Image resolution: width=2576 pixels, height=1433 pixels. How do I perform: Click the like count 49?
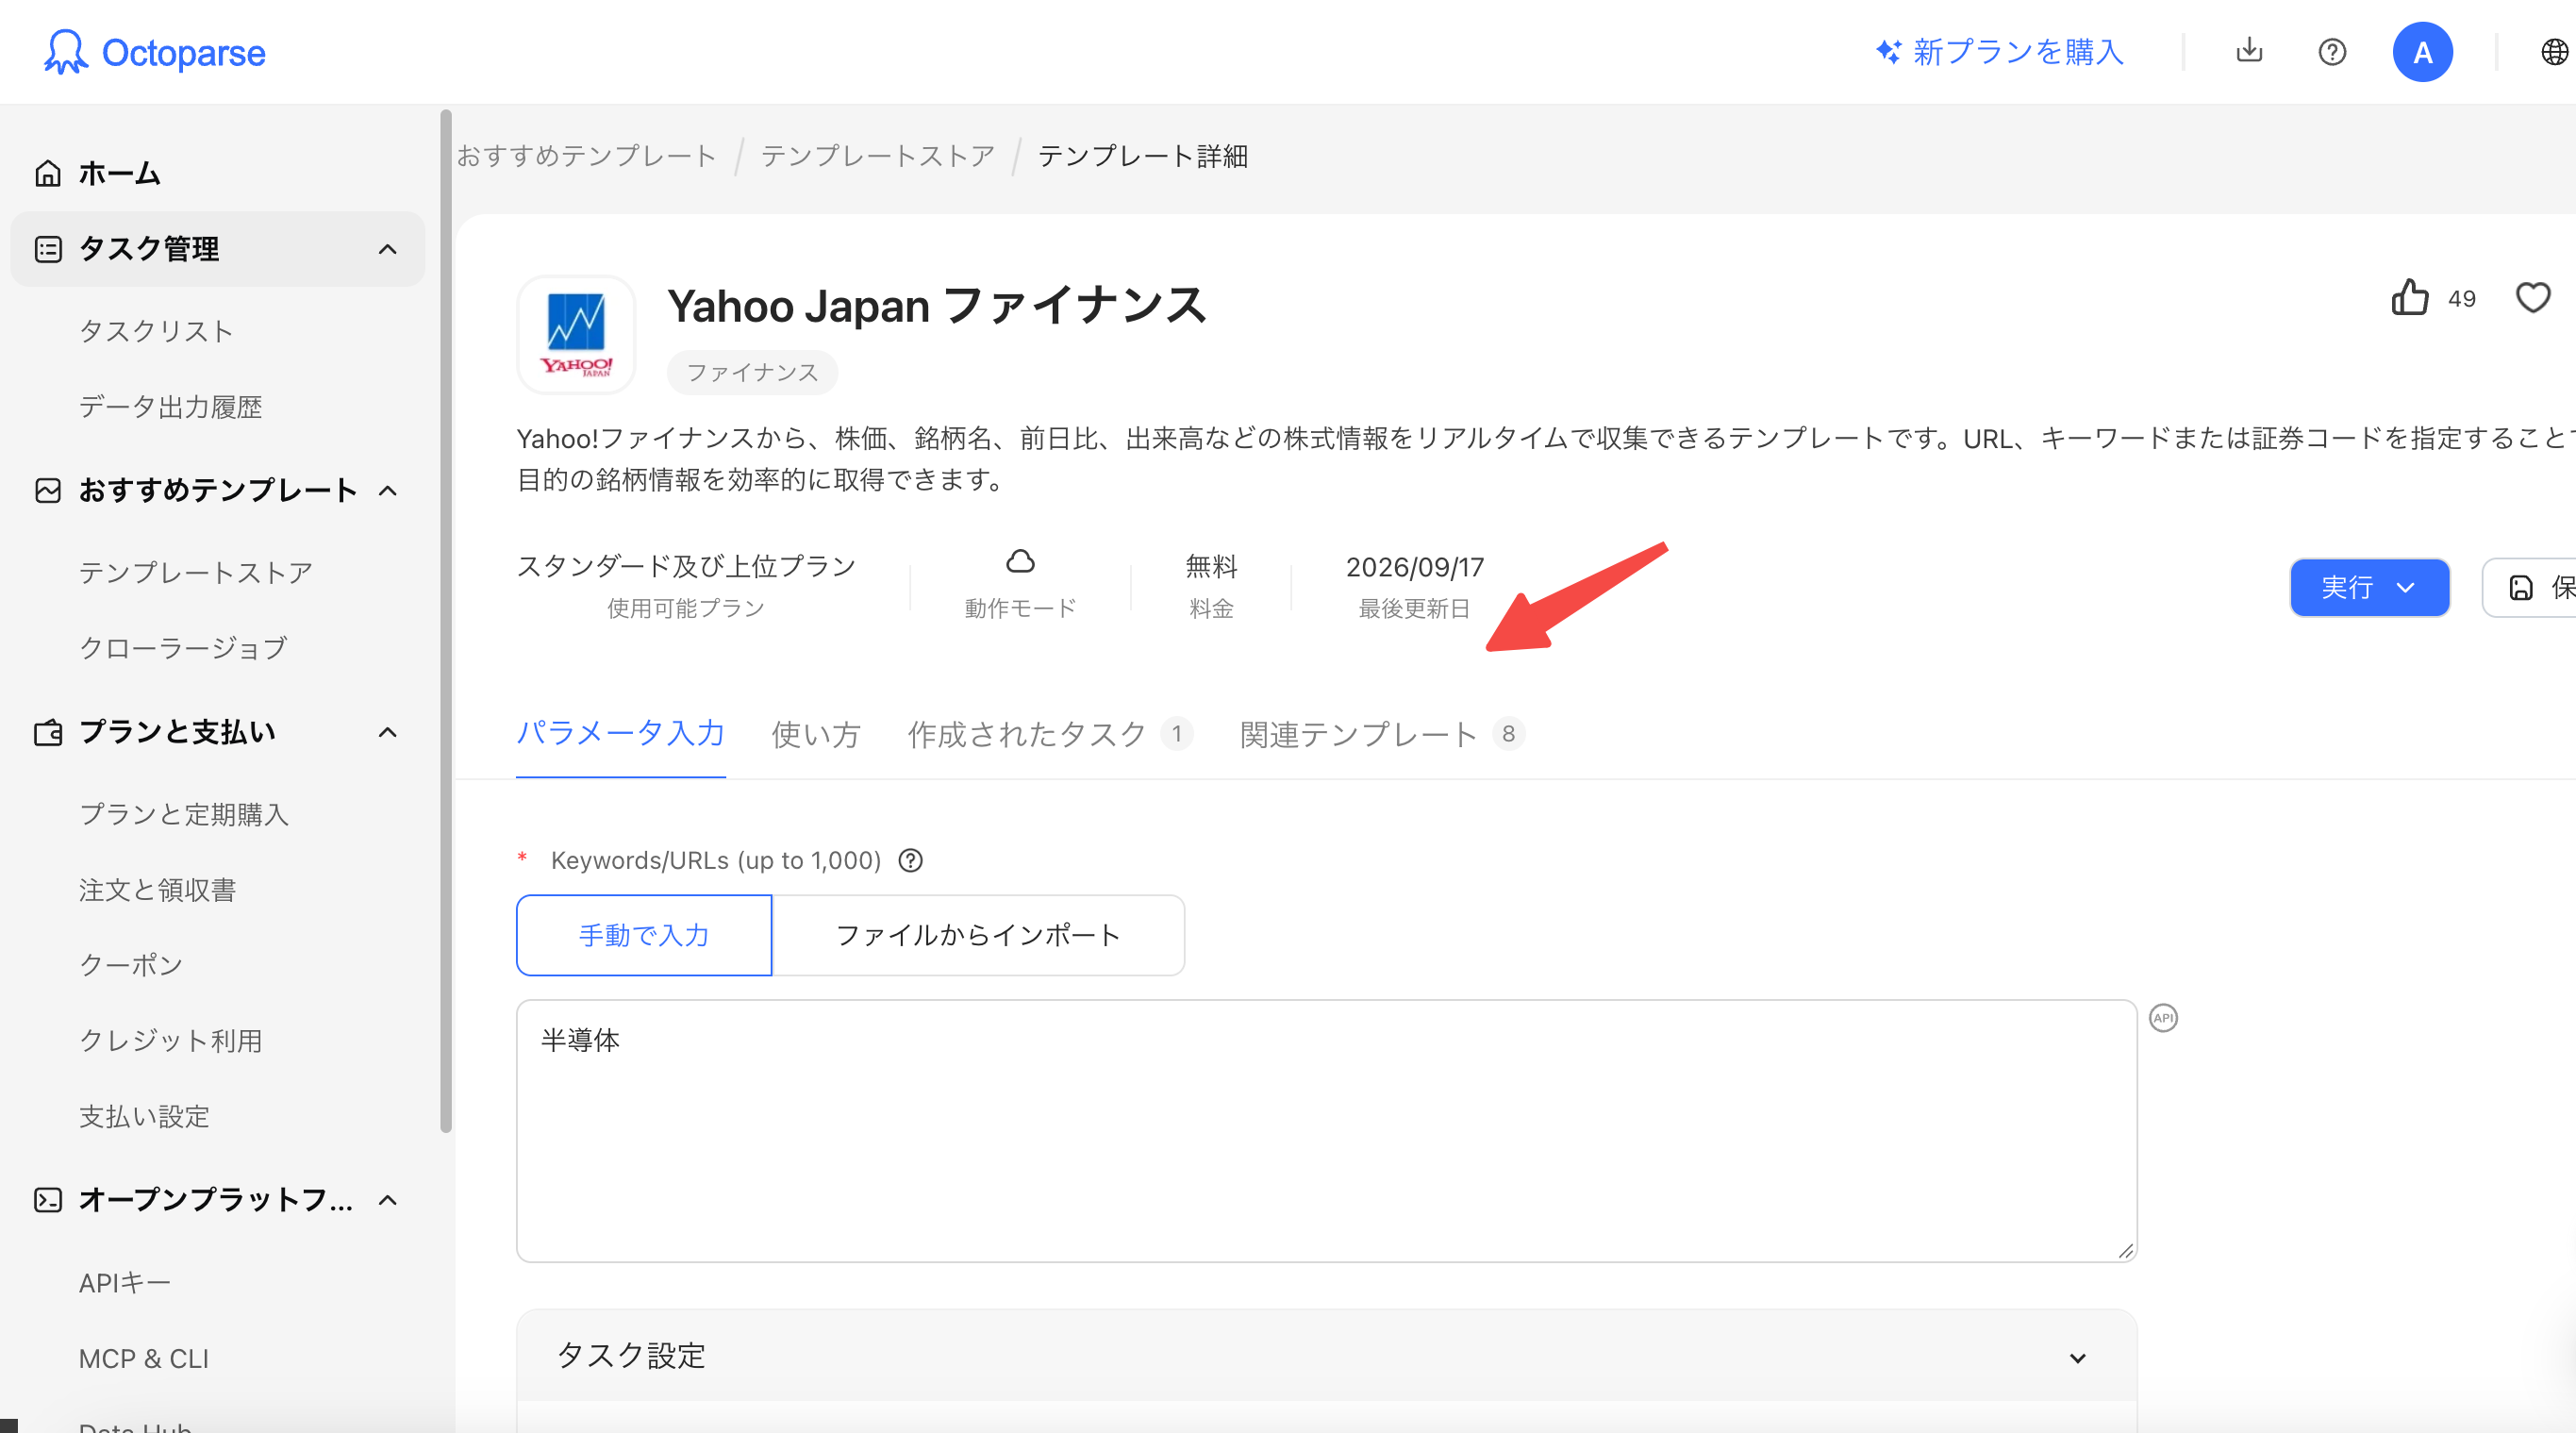2461,299
